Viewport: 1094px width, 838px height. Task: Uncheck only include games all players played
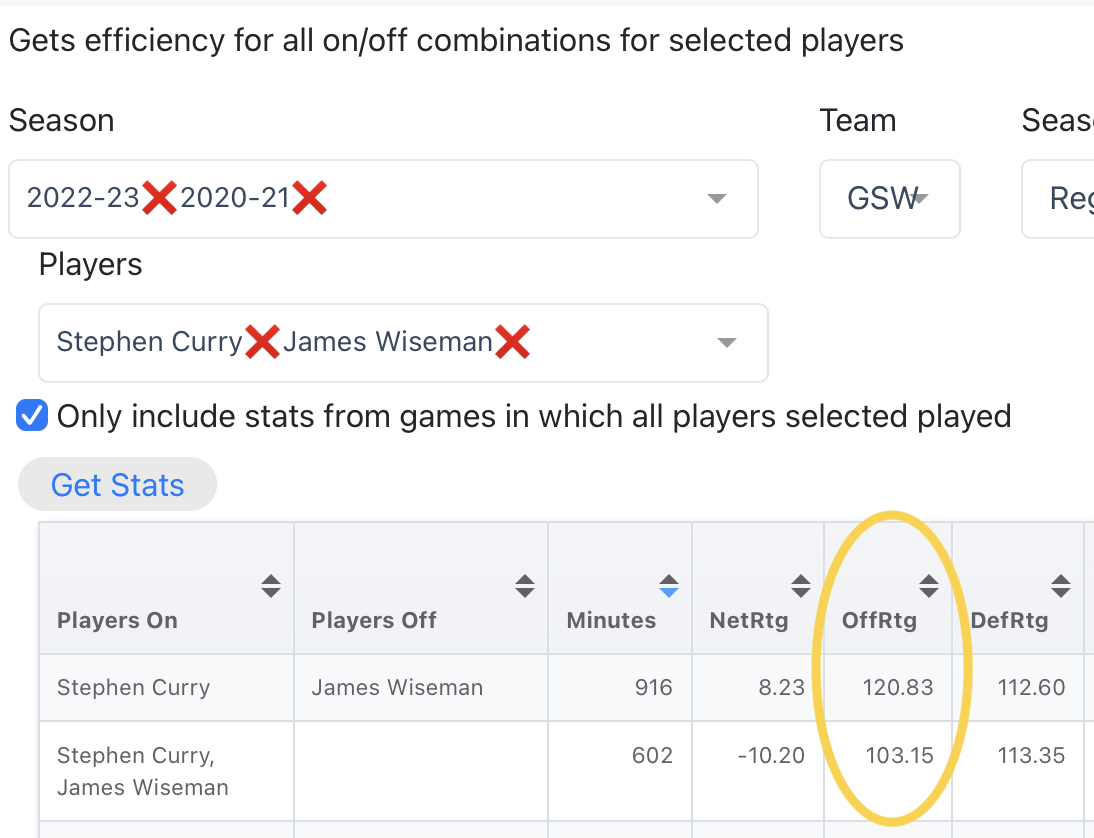(32, 415)
